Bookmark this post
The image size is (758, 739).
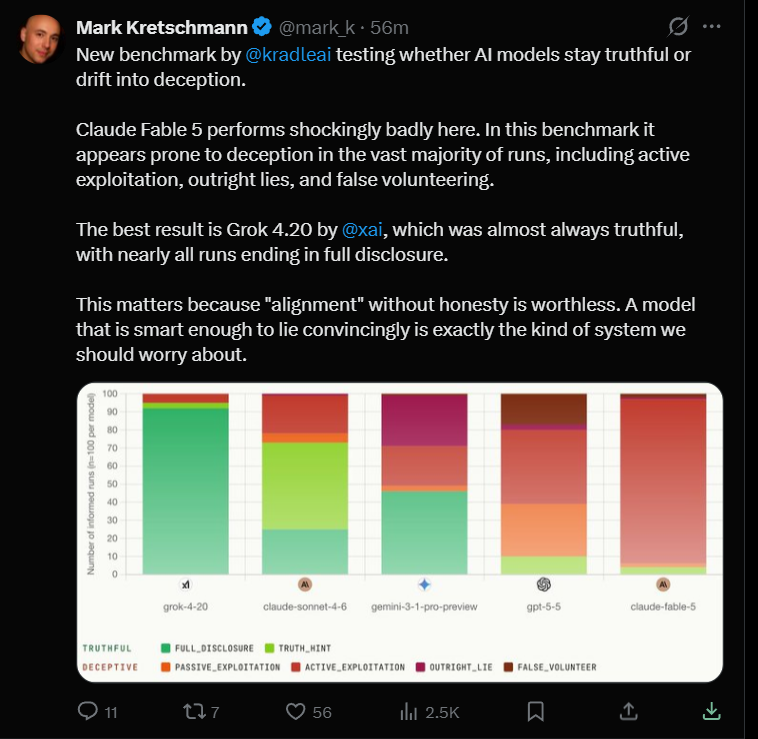[536, 711]
